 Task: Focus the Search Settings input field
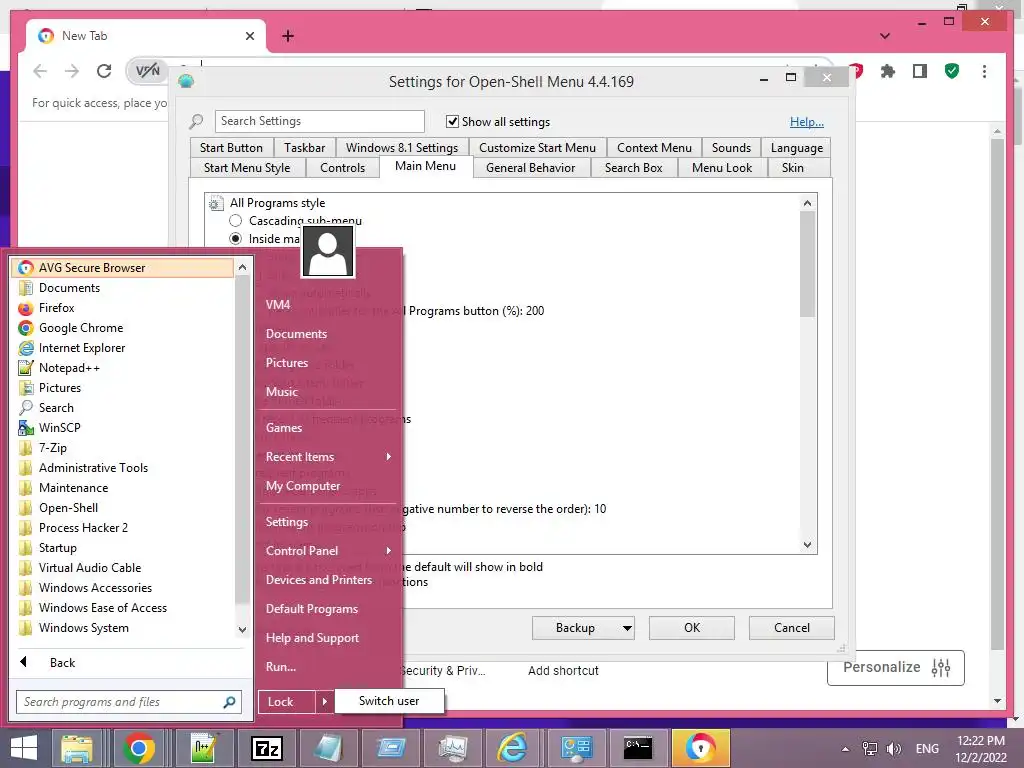tap(319, 121)
